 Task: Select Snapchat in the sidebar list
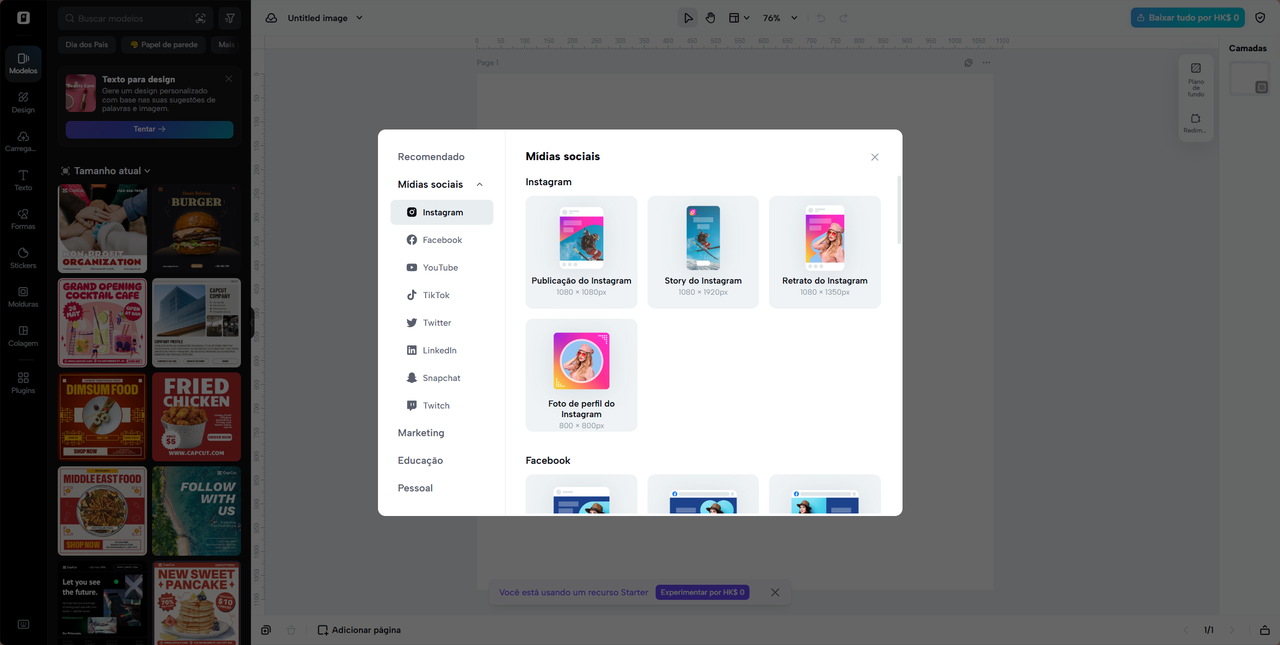(442, 378)
